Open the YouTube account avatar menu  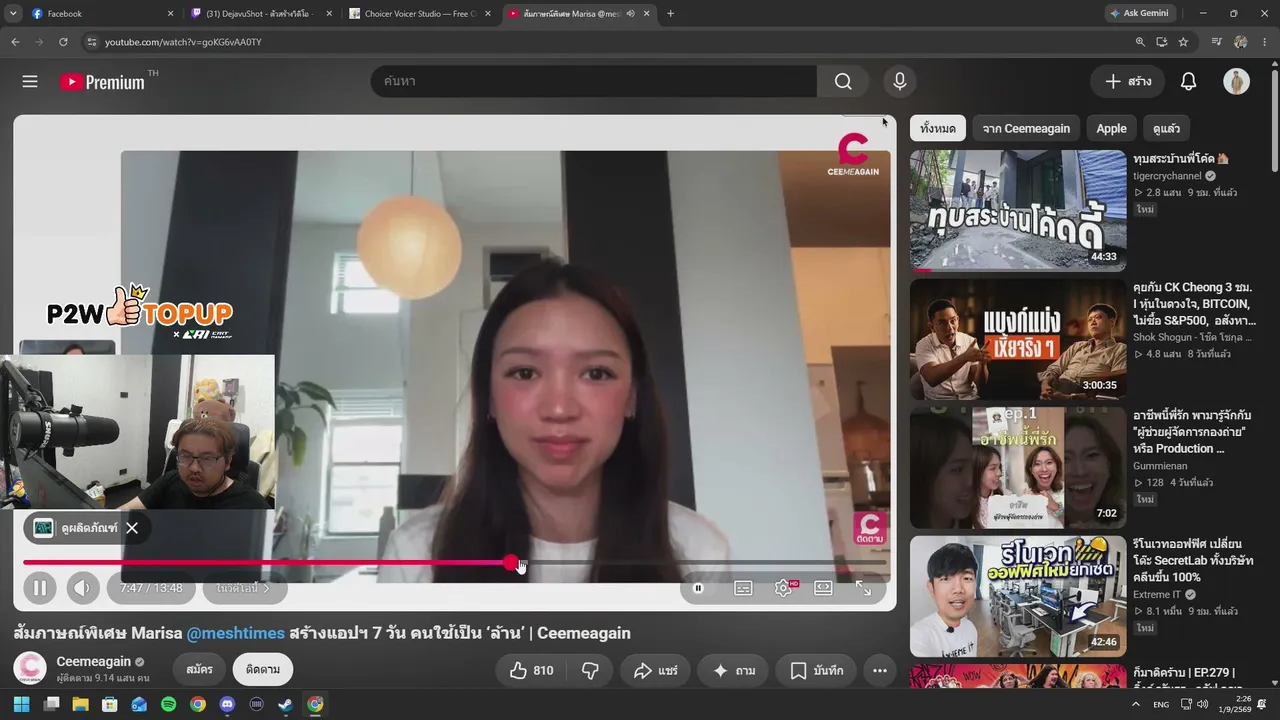(x=1237, y=82)
